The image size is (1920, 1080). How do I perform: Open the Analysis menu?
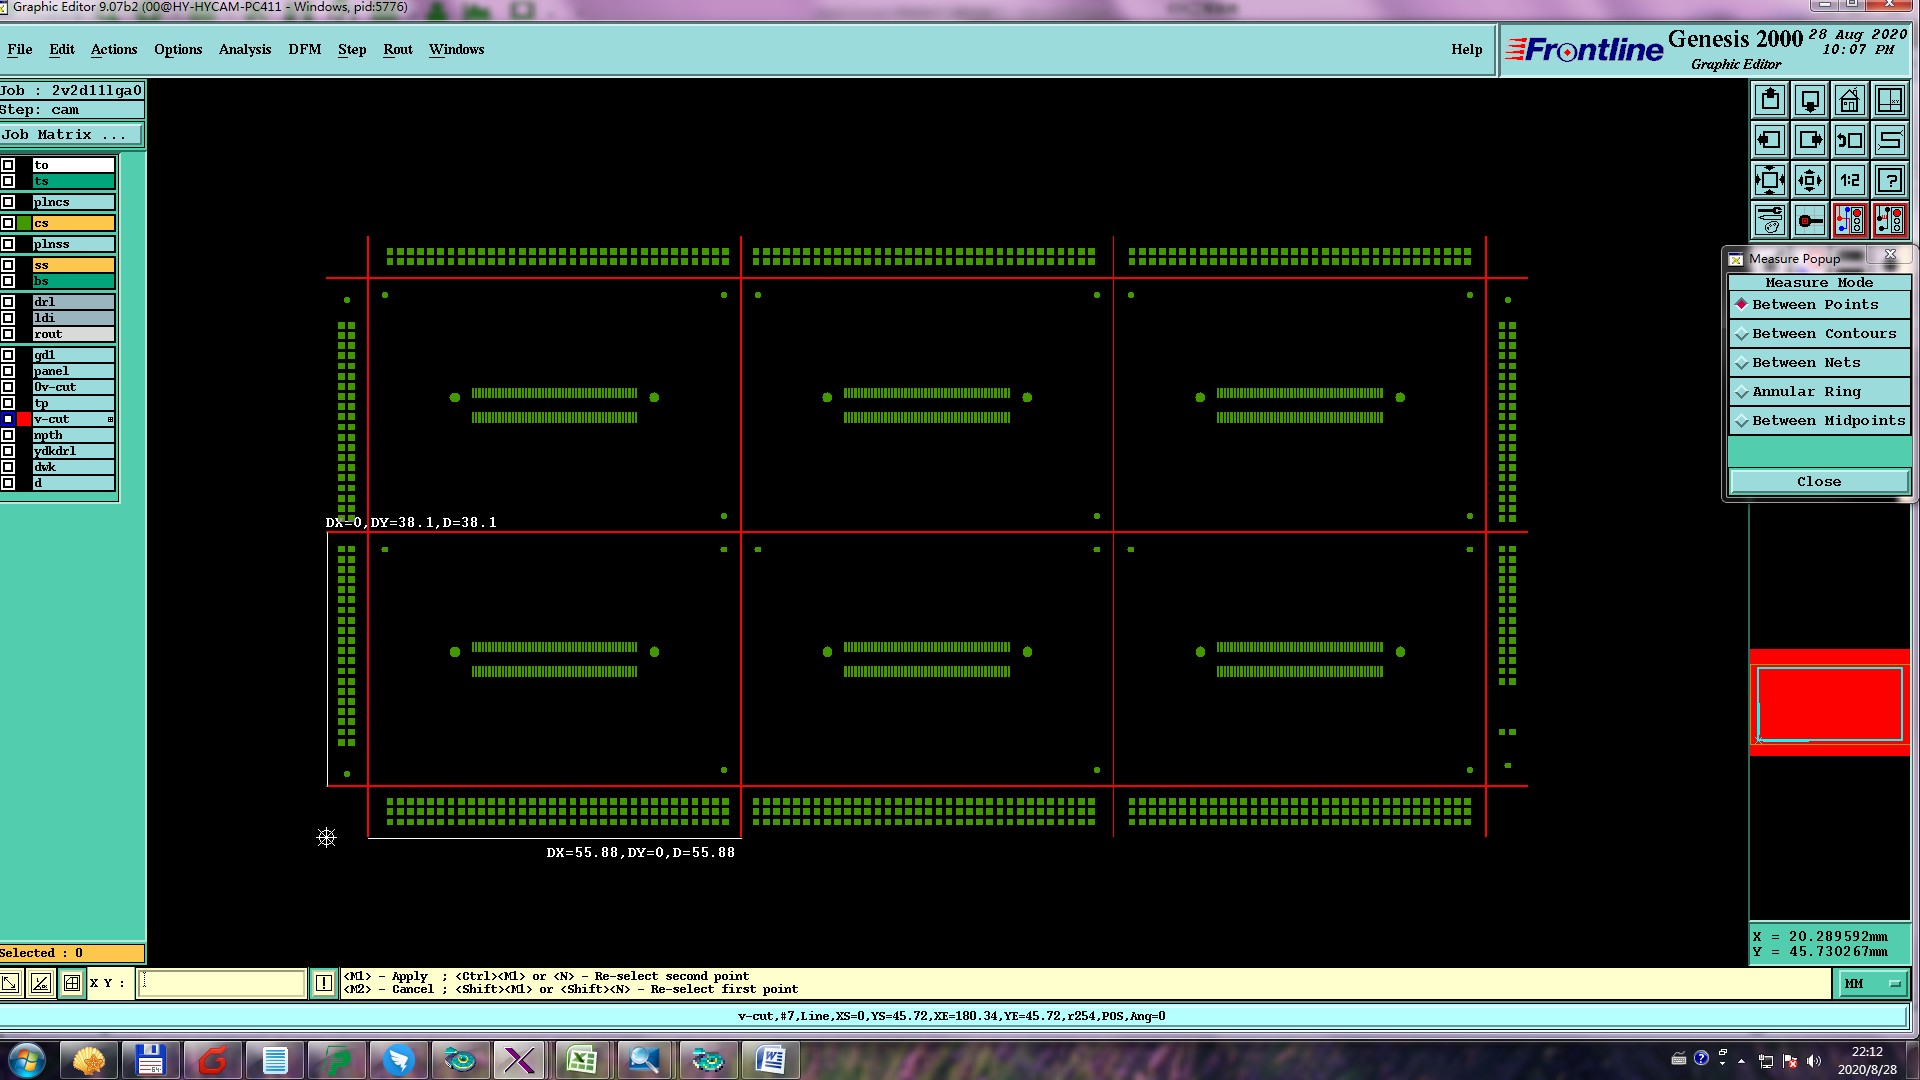[x=244, y=49]
